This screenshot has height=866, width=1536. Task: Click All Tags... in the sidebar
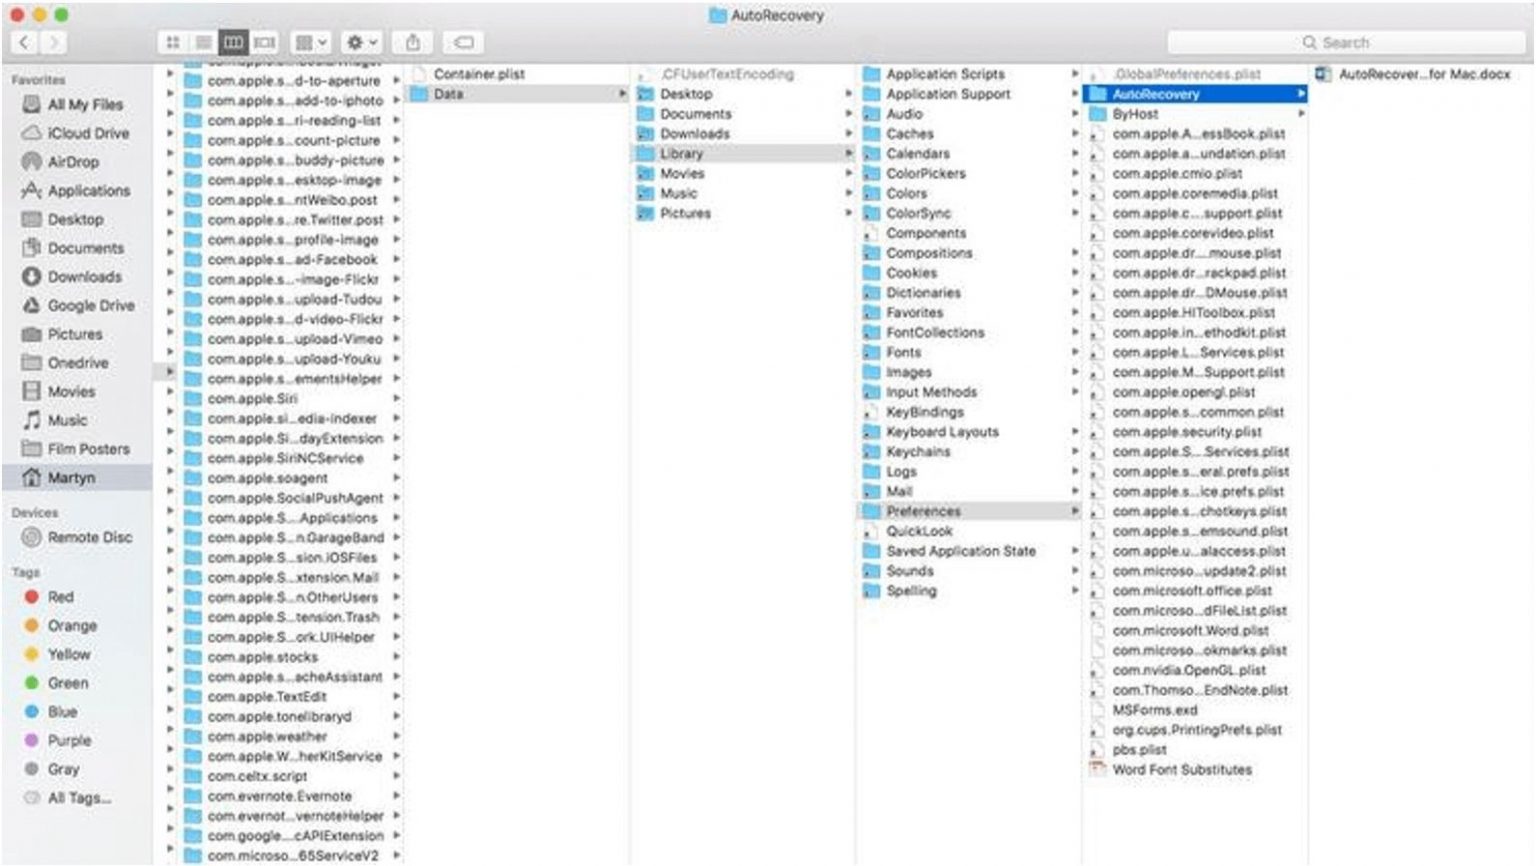79,798
